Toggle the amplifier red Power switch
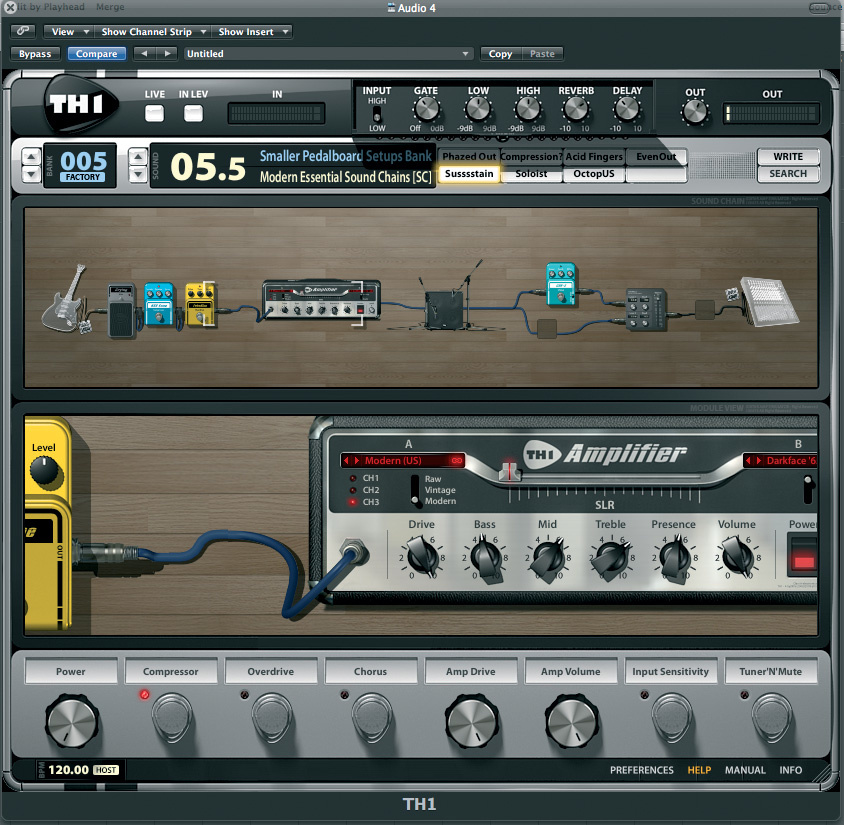This screenshot has width=844, height=825. pos(803,556)
